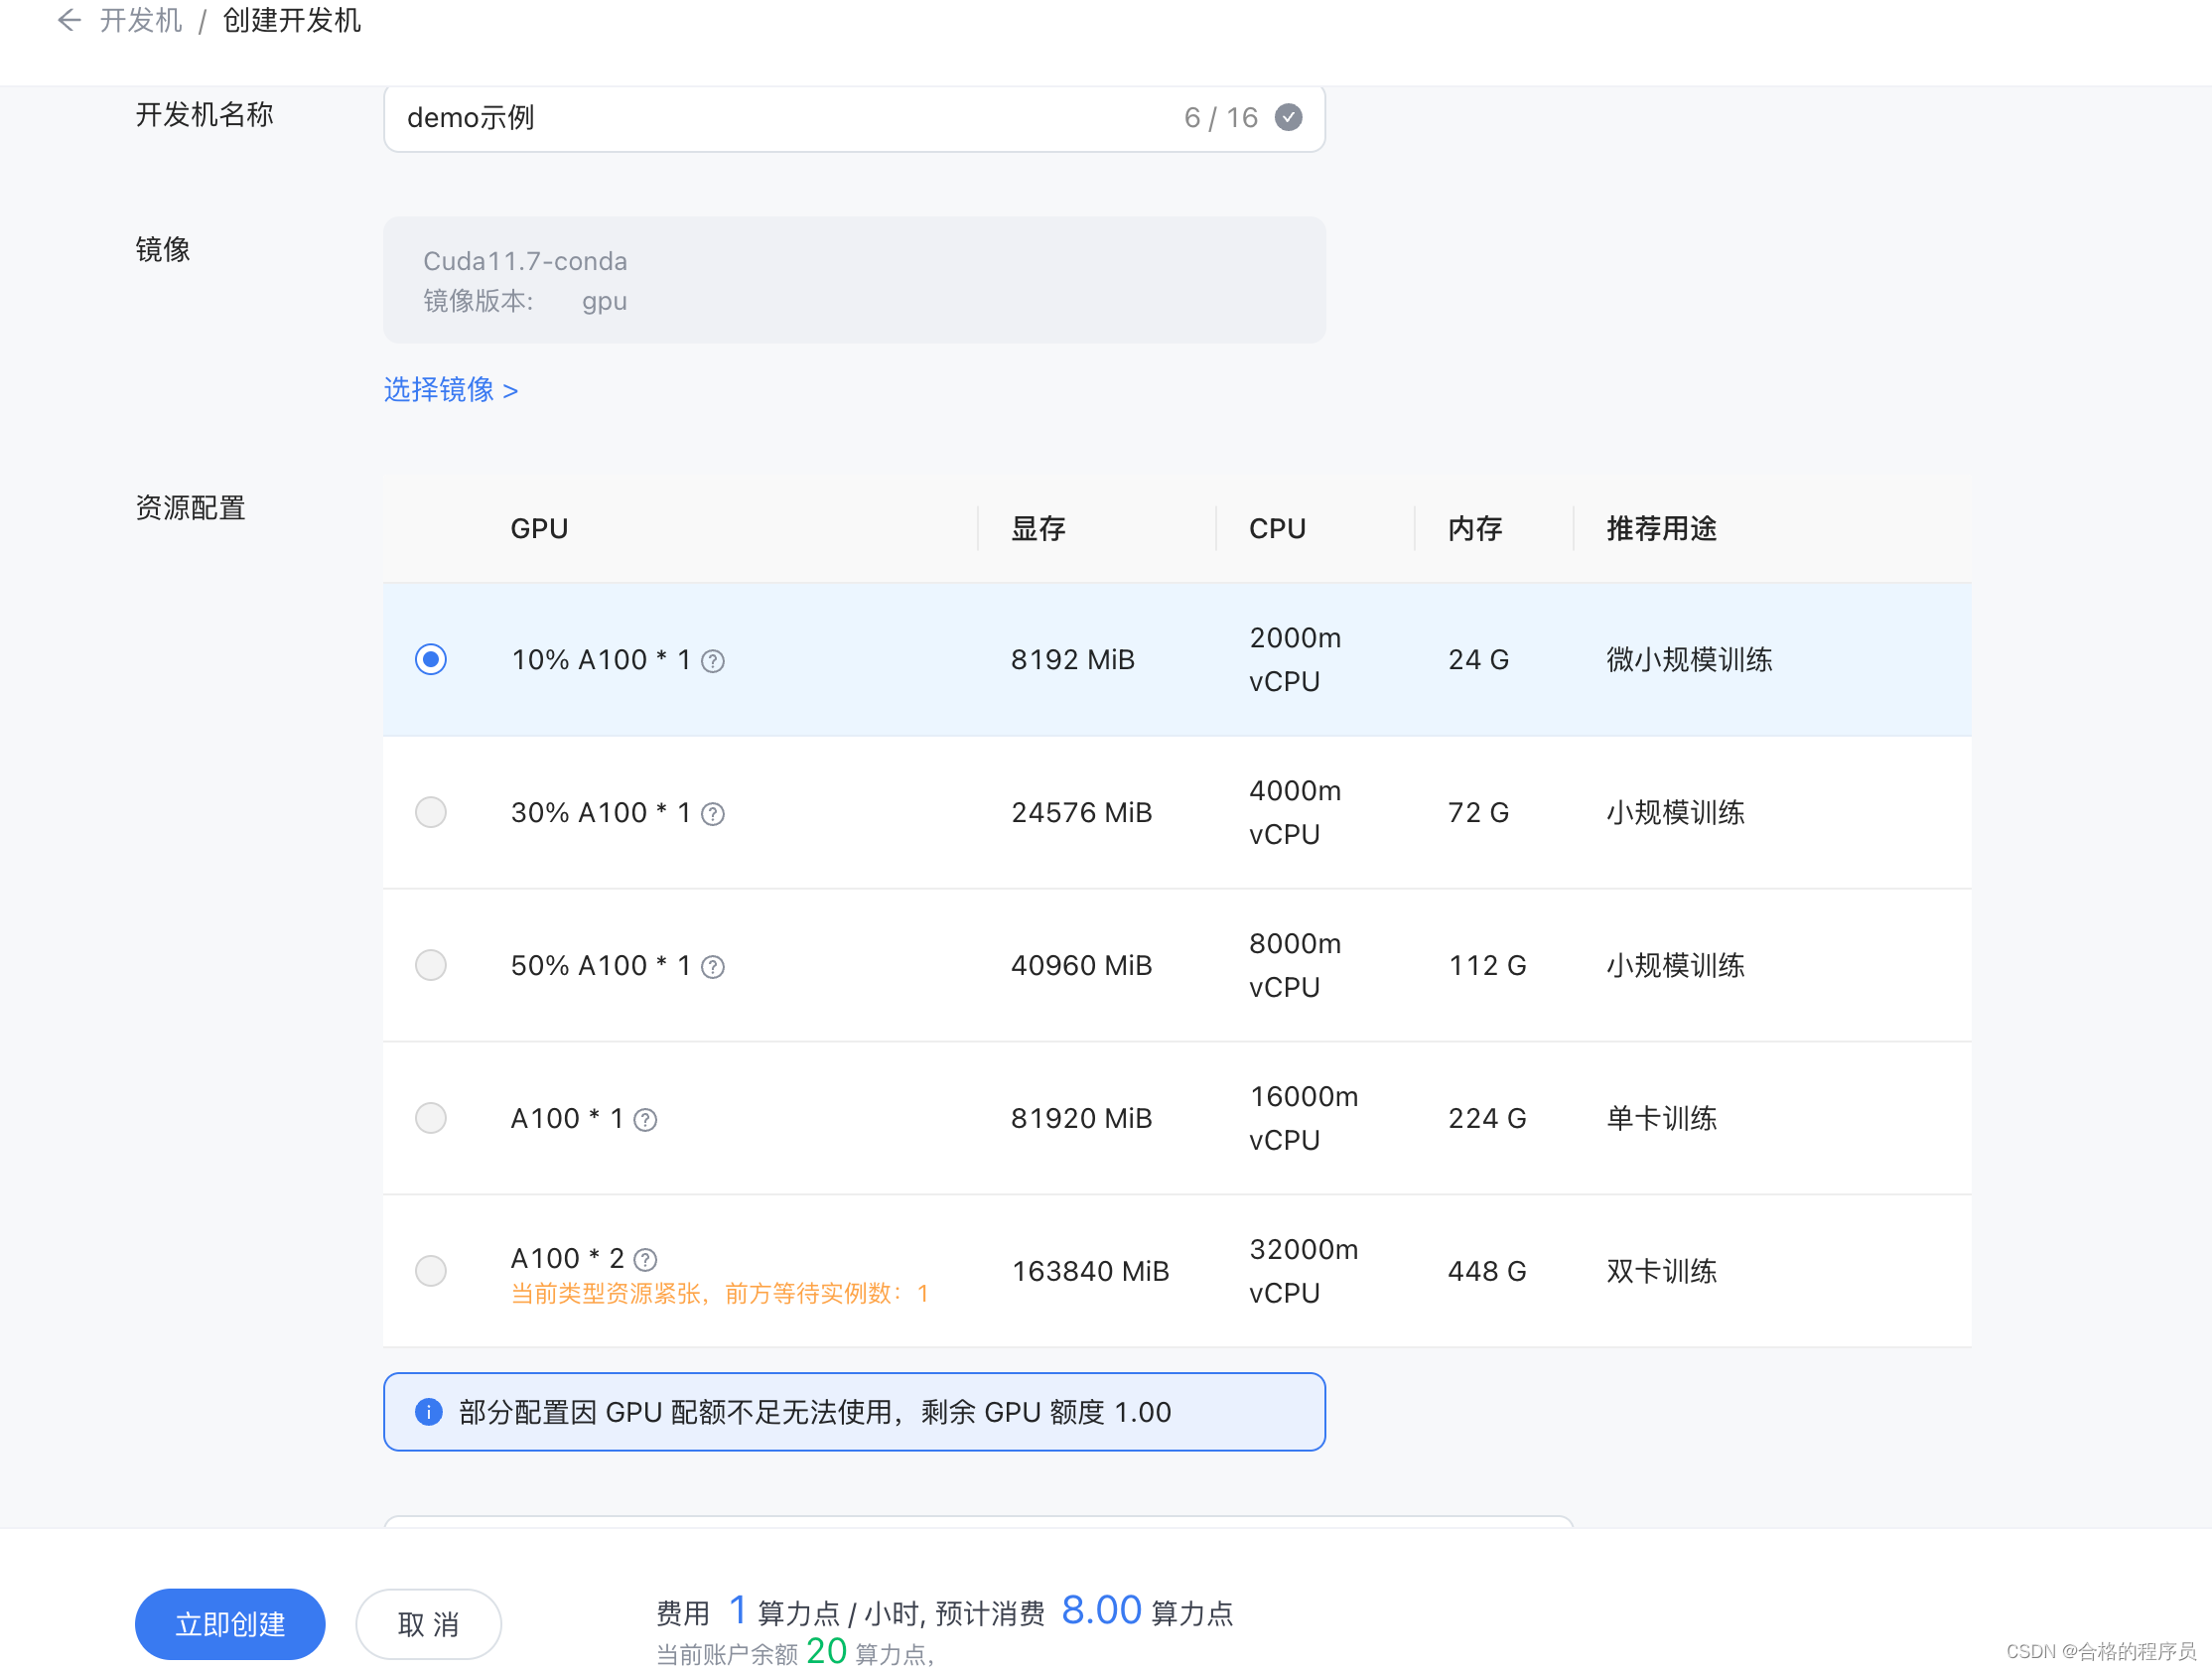
Task: Select the A100 * 1 radio button
Action: tap(431, 1118)
